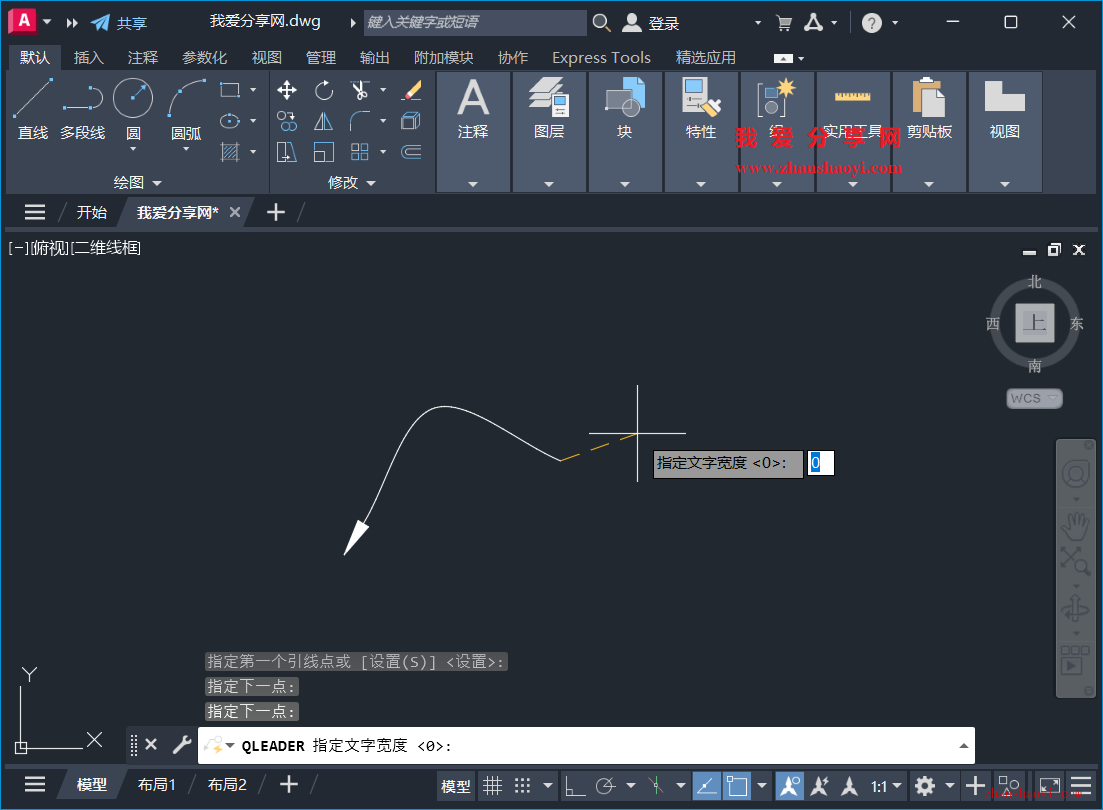This screenshot has height=810, width=1103.
Task: Expand the command line history arrow
Action: pyautogui.click(x=963, y=746)
